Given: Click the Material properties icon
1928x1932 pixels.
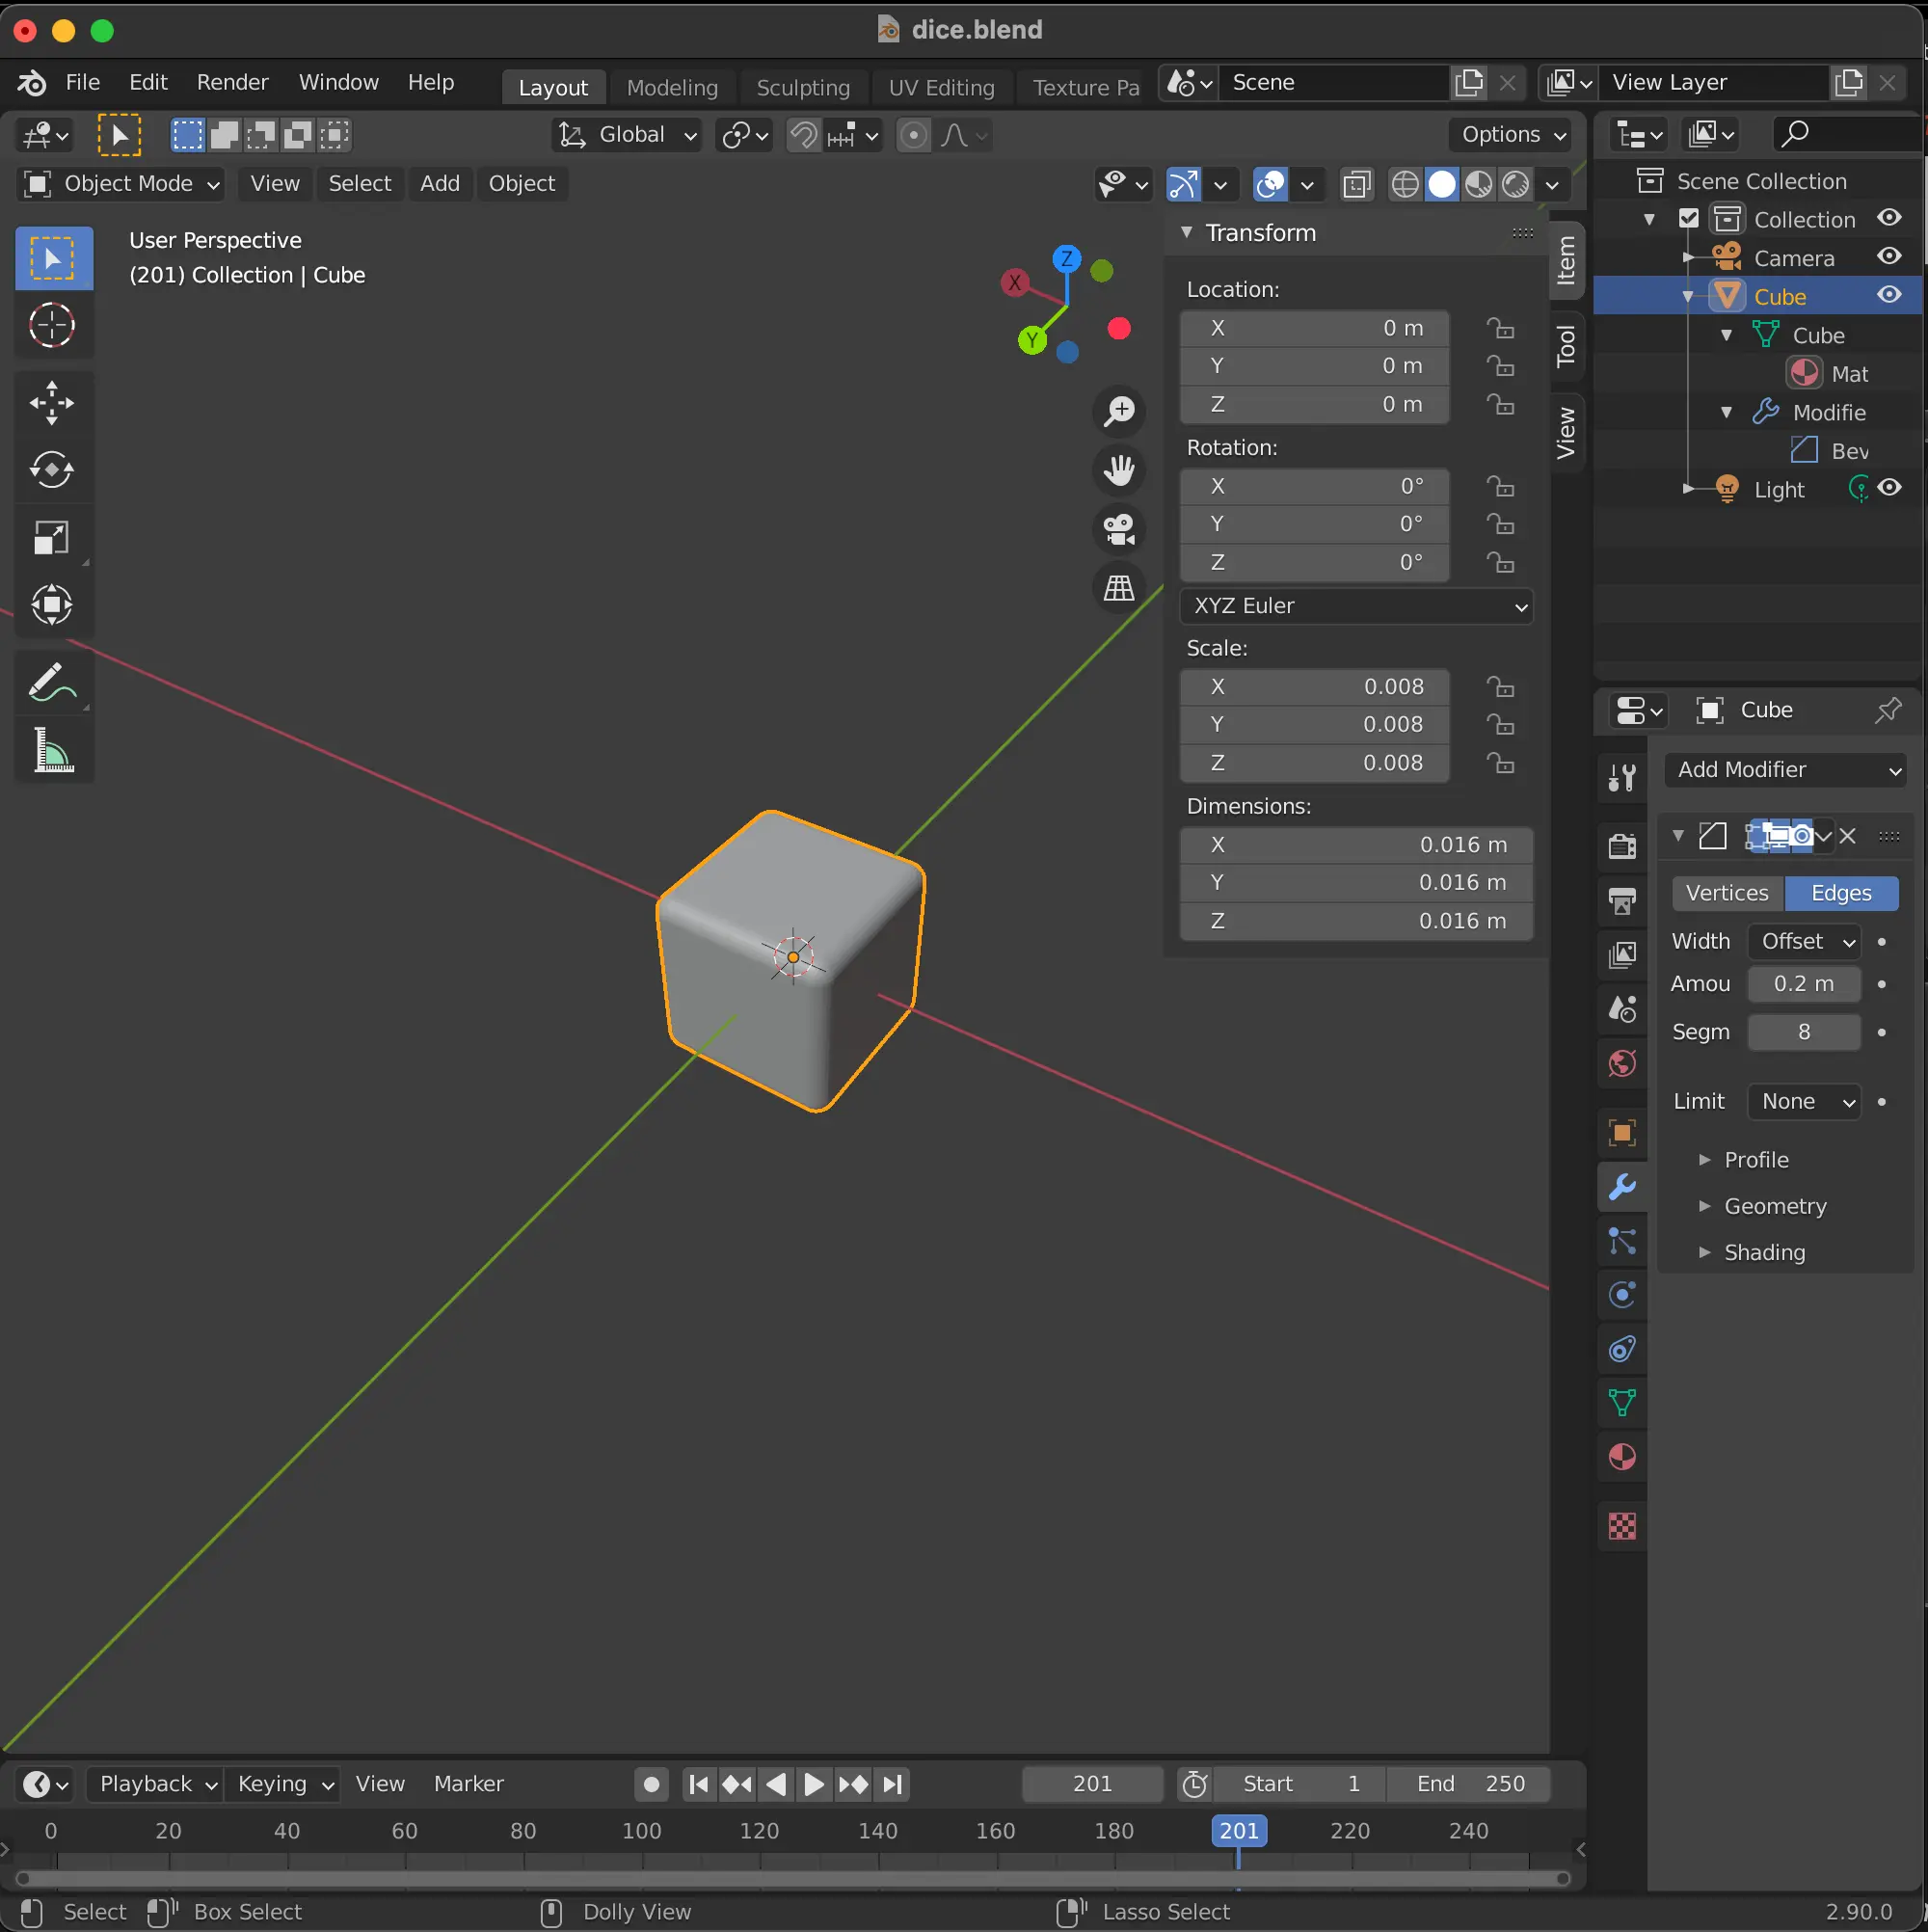Looking at the screenshot, I should point(1624,1457).
